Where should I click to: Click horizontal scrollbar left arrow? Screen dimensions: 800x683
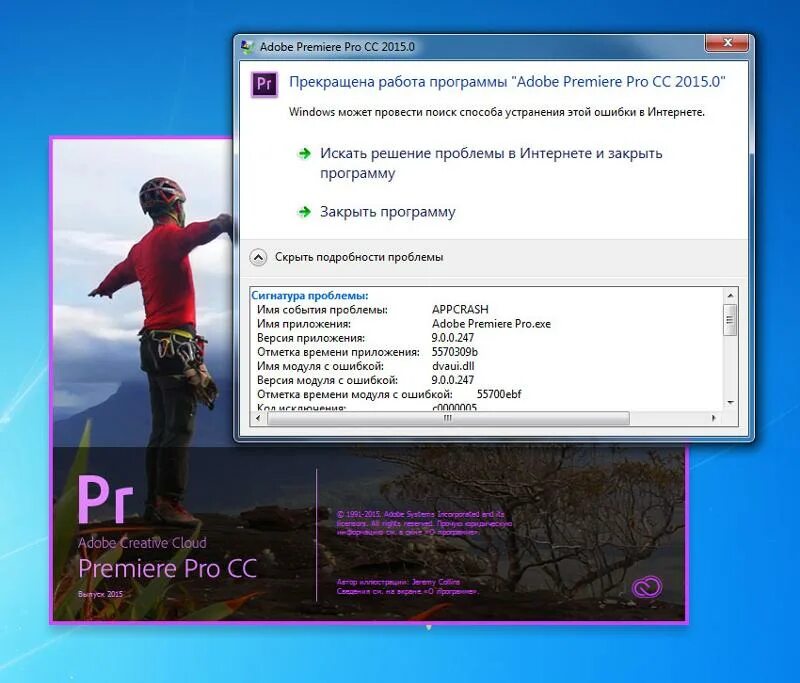[258, 418]
